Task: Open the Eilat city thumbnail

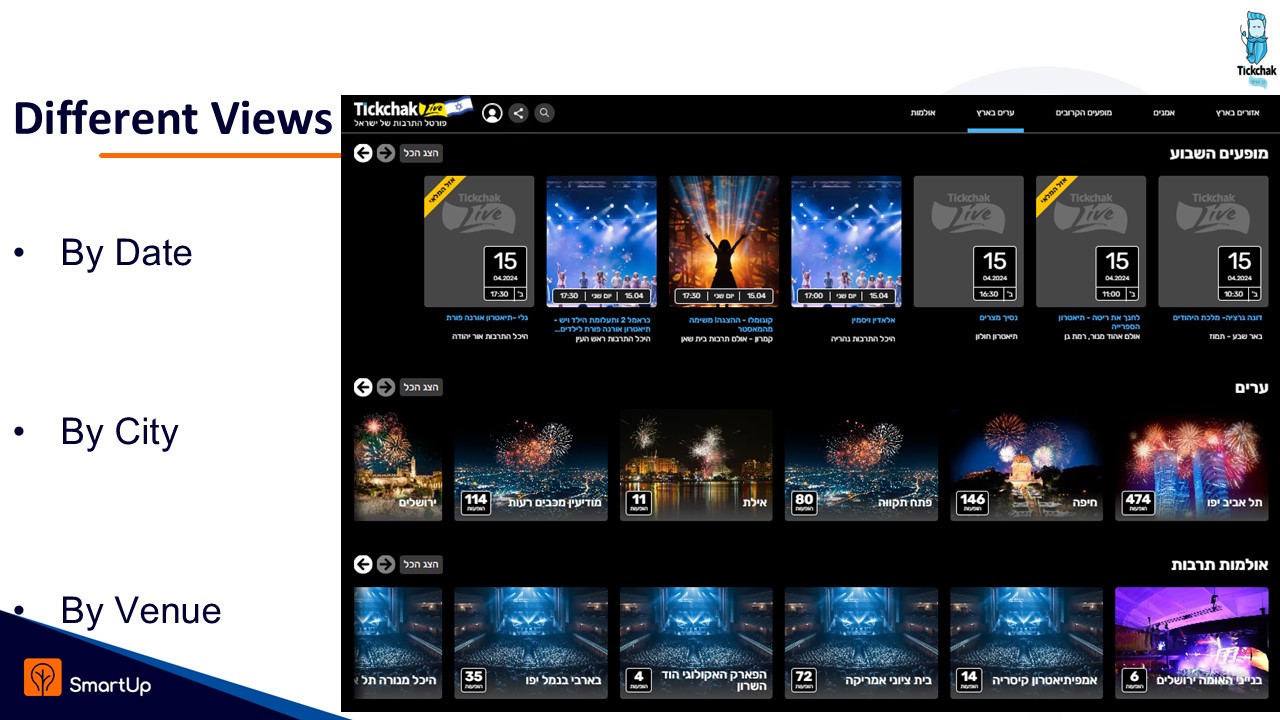Action: point(696,464)
